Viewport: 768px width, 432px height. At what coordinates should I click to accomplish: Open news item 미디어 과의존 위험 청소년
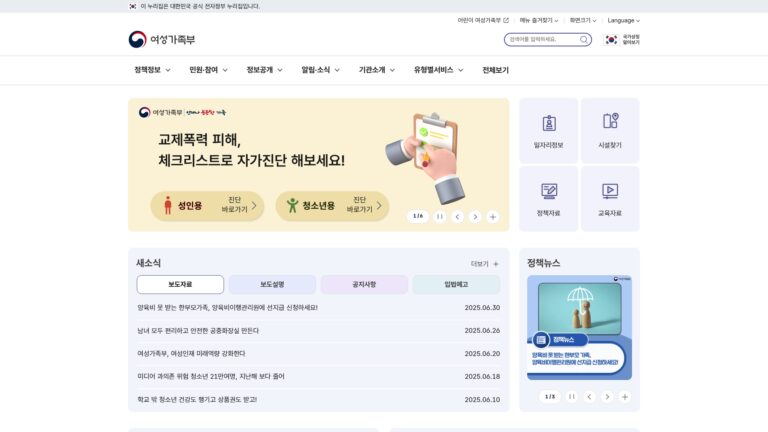(x=211, y=376)
